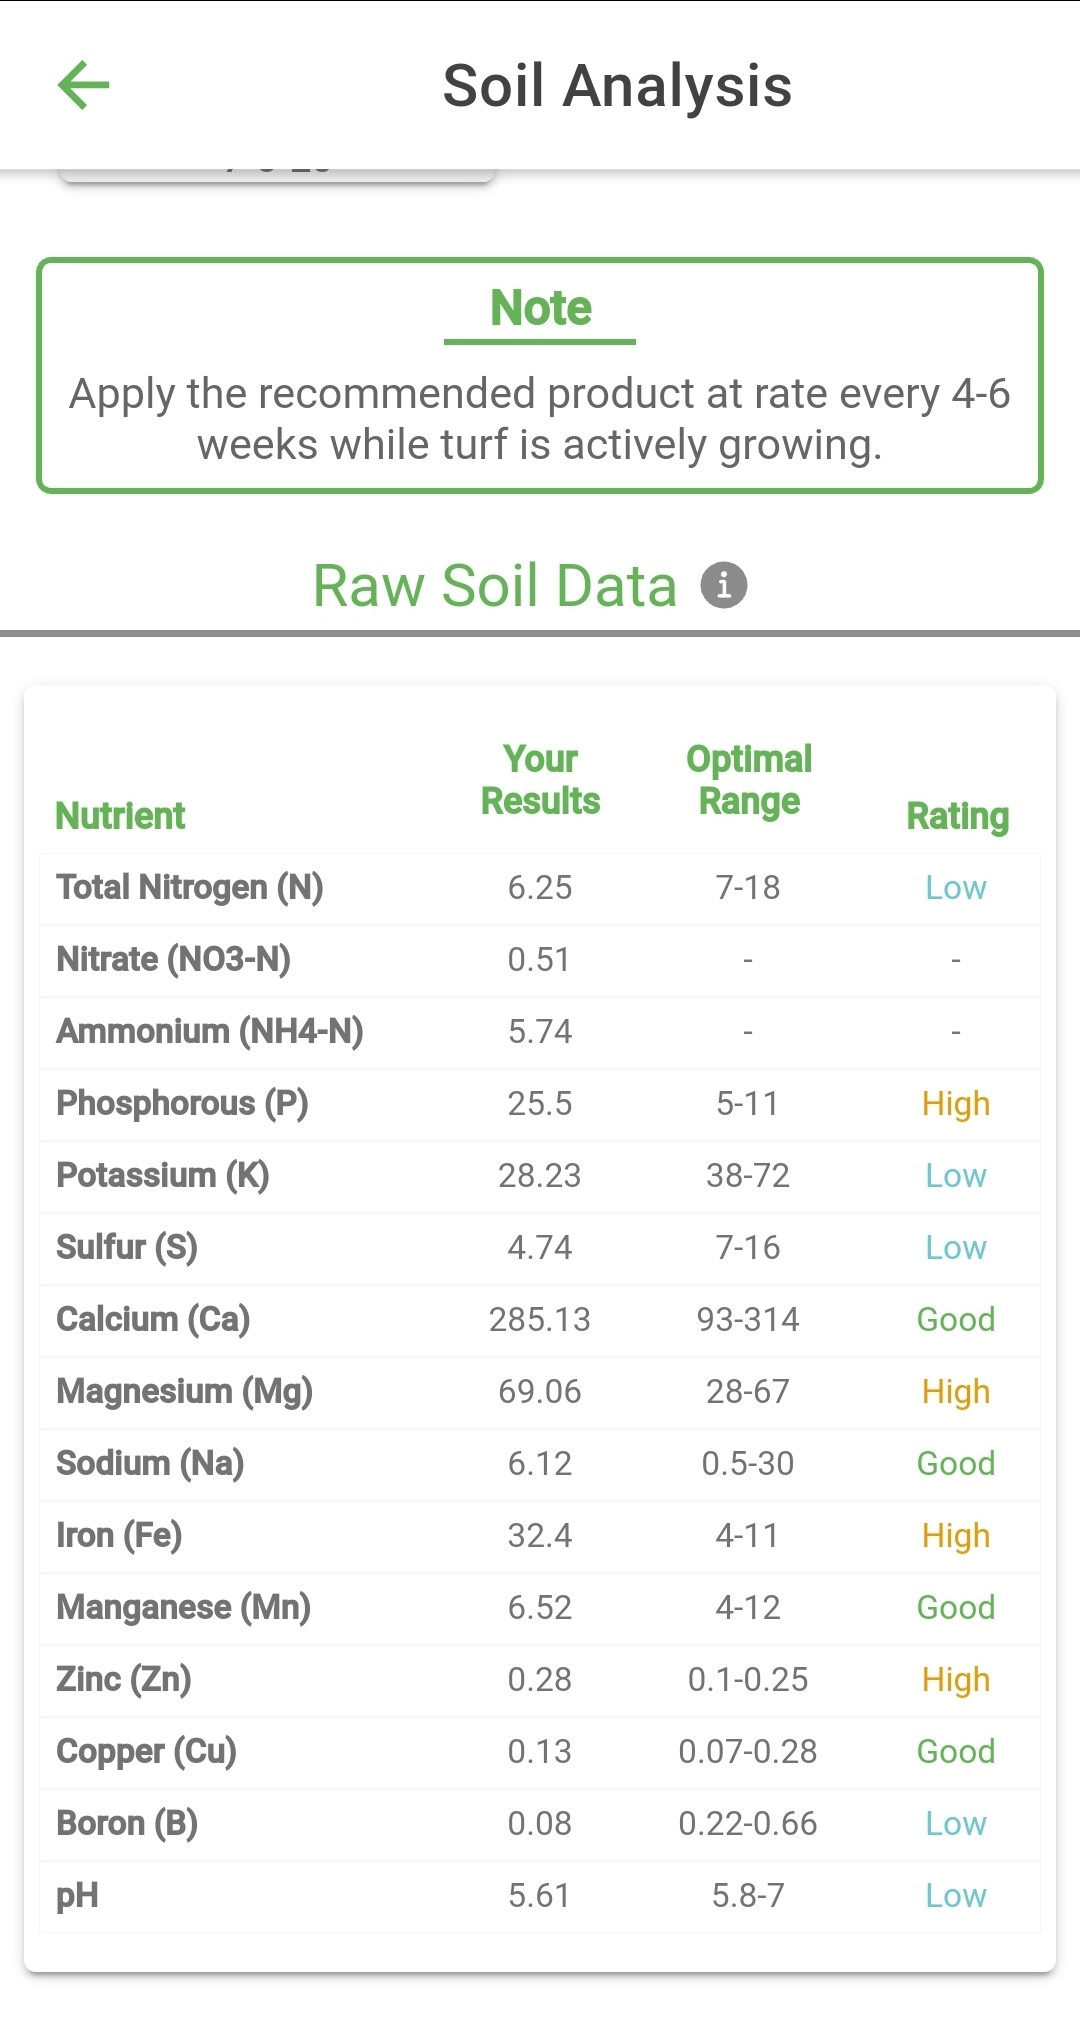Open the Raw Soil Data info icon
Viewport: 1080px width, 2020px height.
(x=724, y=585)
